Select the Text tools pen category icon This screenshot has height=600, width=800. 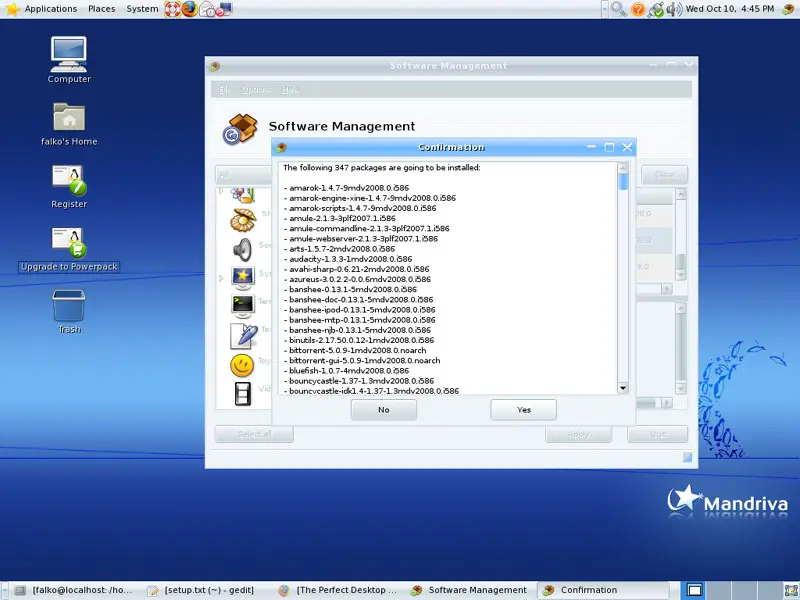243,335
